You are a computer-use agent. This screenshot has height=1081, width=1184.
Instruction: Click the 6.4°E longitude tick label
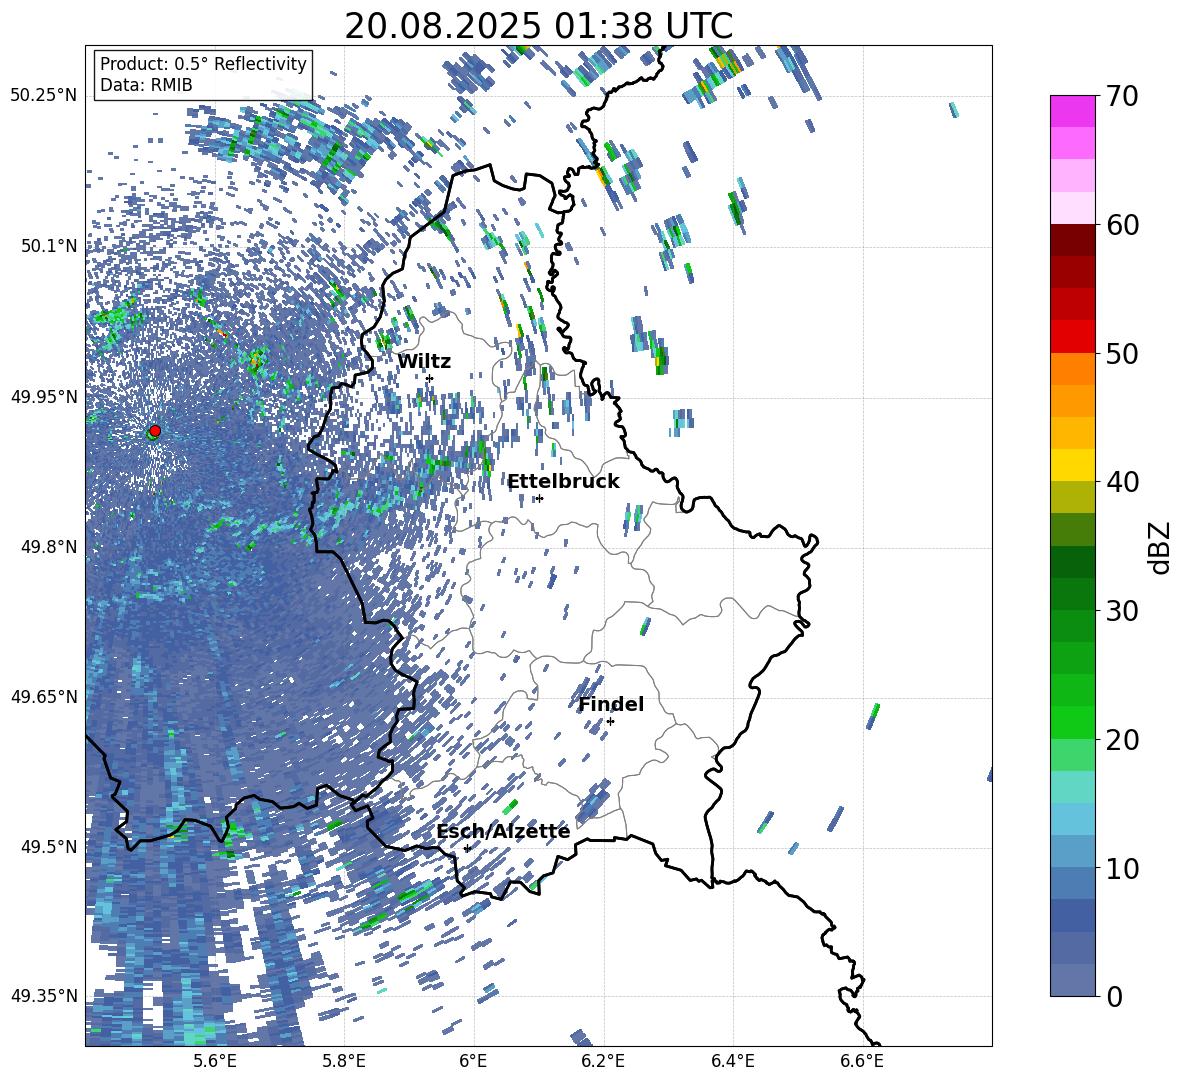point(733,1061)
